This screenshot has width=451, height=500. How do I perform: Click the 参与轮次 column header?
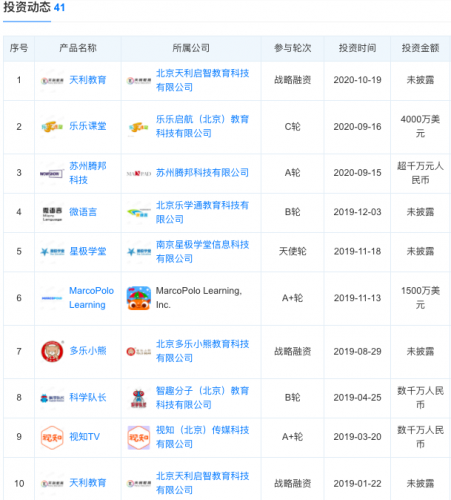292,48
